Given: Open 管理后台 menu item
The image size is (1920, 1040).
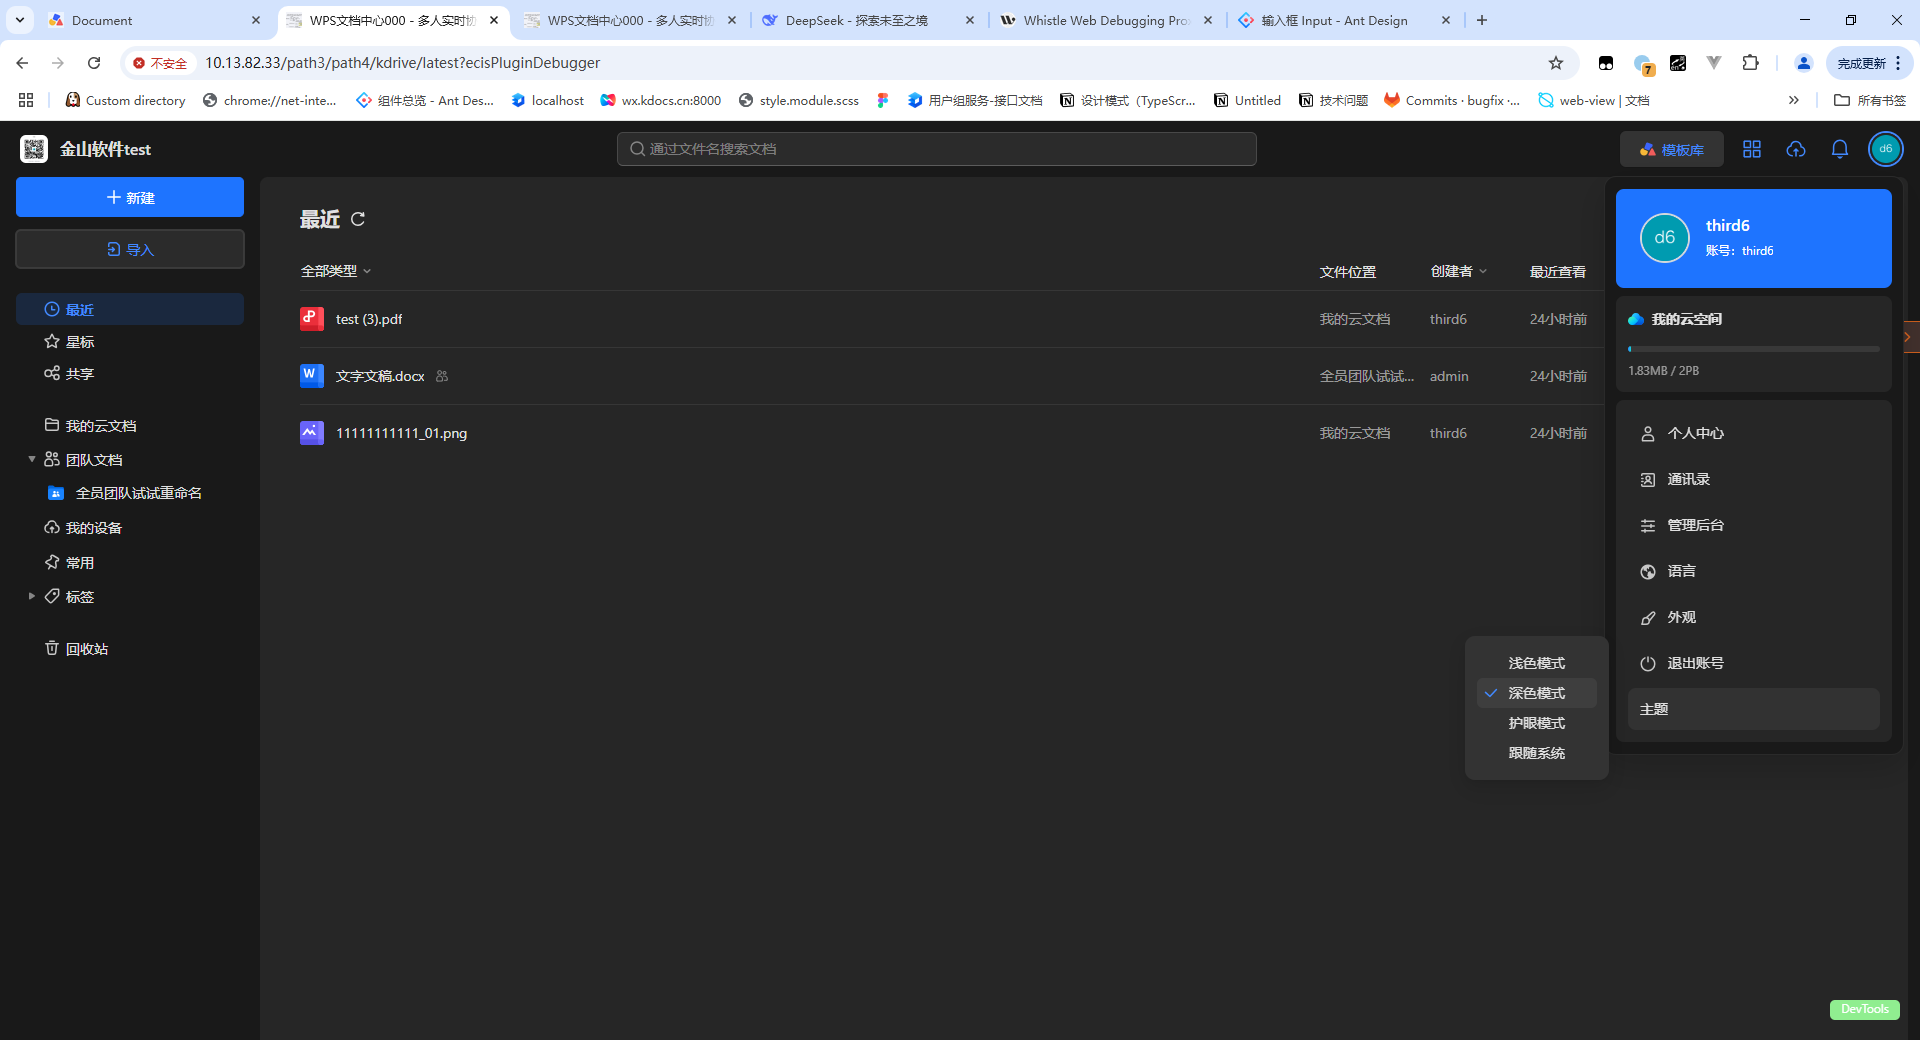Looking at the screenshot, I should tap(1754, 525).
